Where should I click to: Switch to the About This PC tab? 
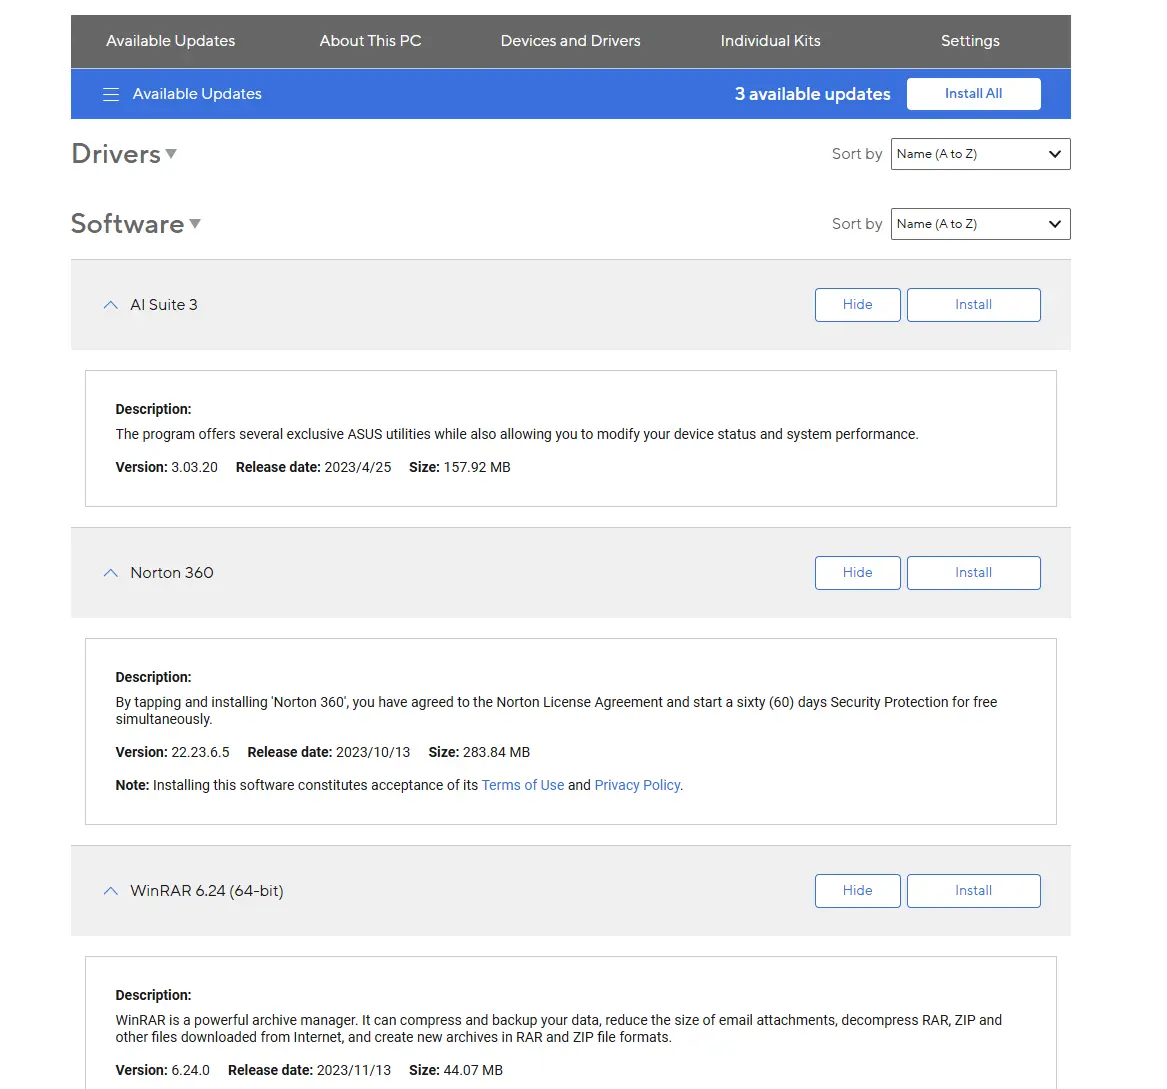coord(371,41)
